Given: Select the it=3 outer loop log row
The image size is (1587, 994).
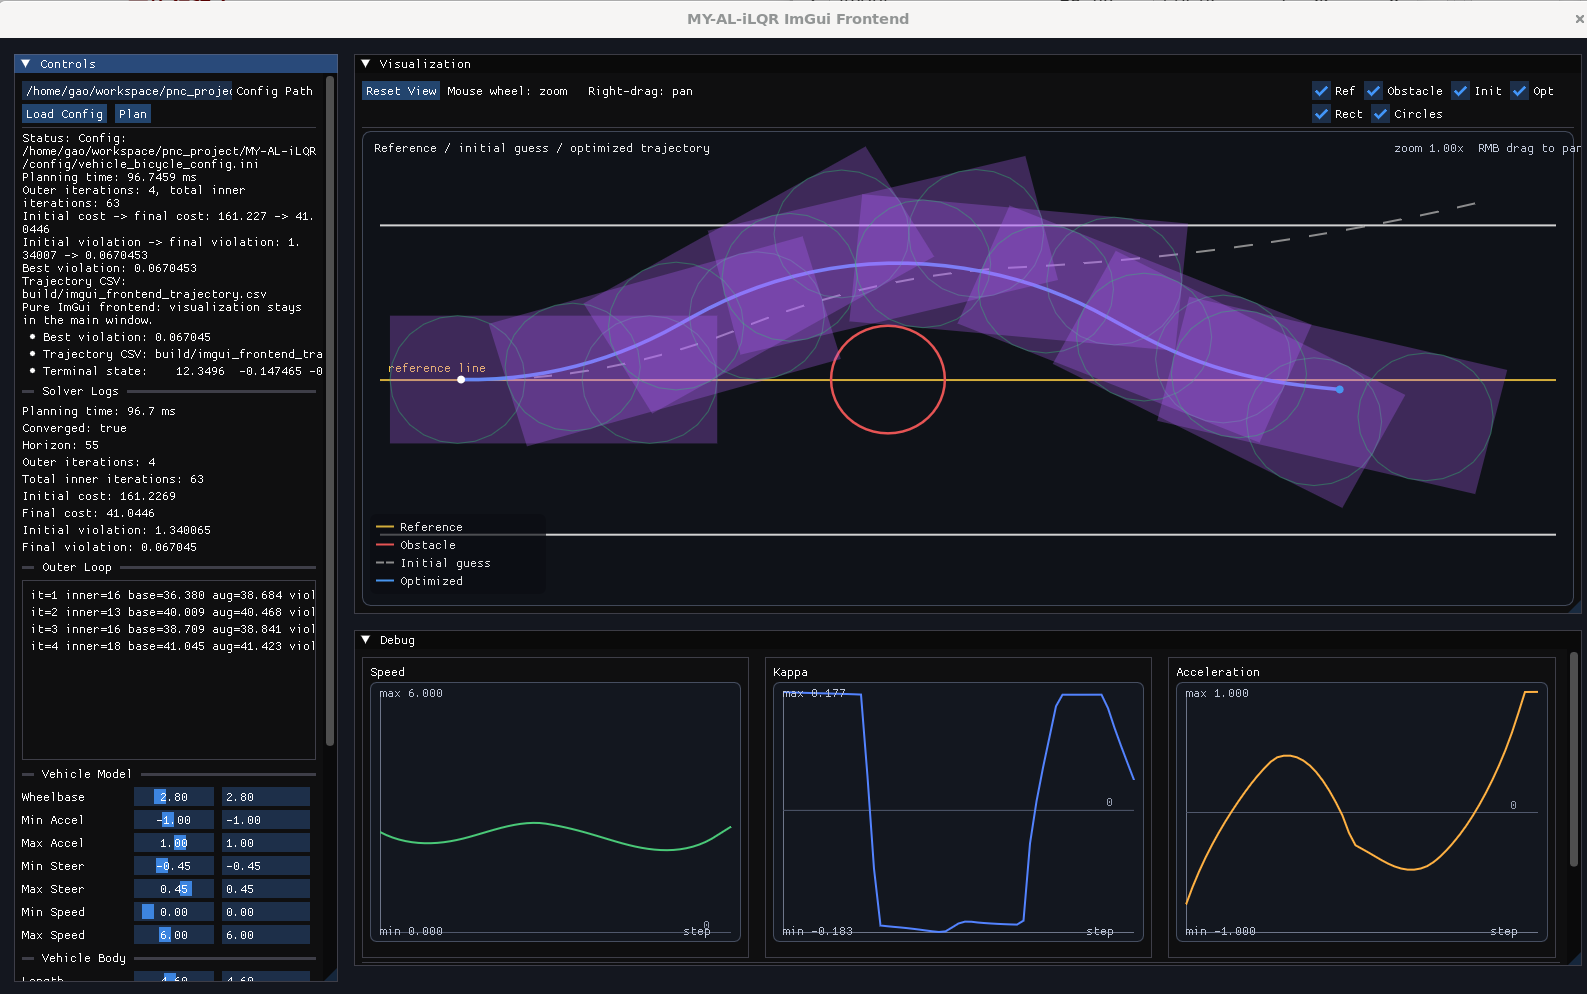Looking at the screenshot, I should (x=172, y=629).
